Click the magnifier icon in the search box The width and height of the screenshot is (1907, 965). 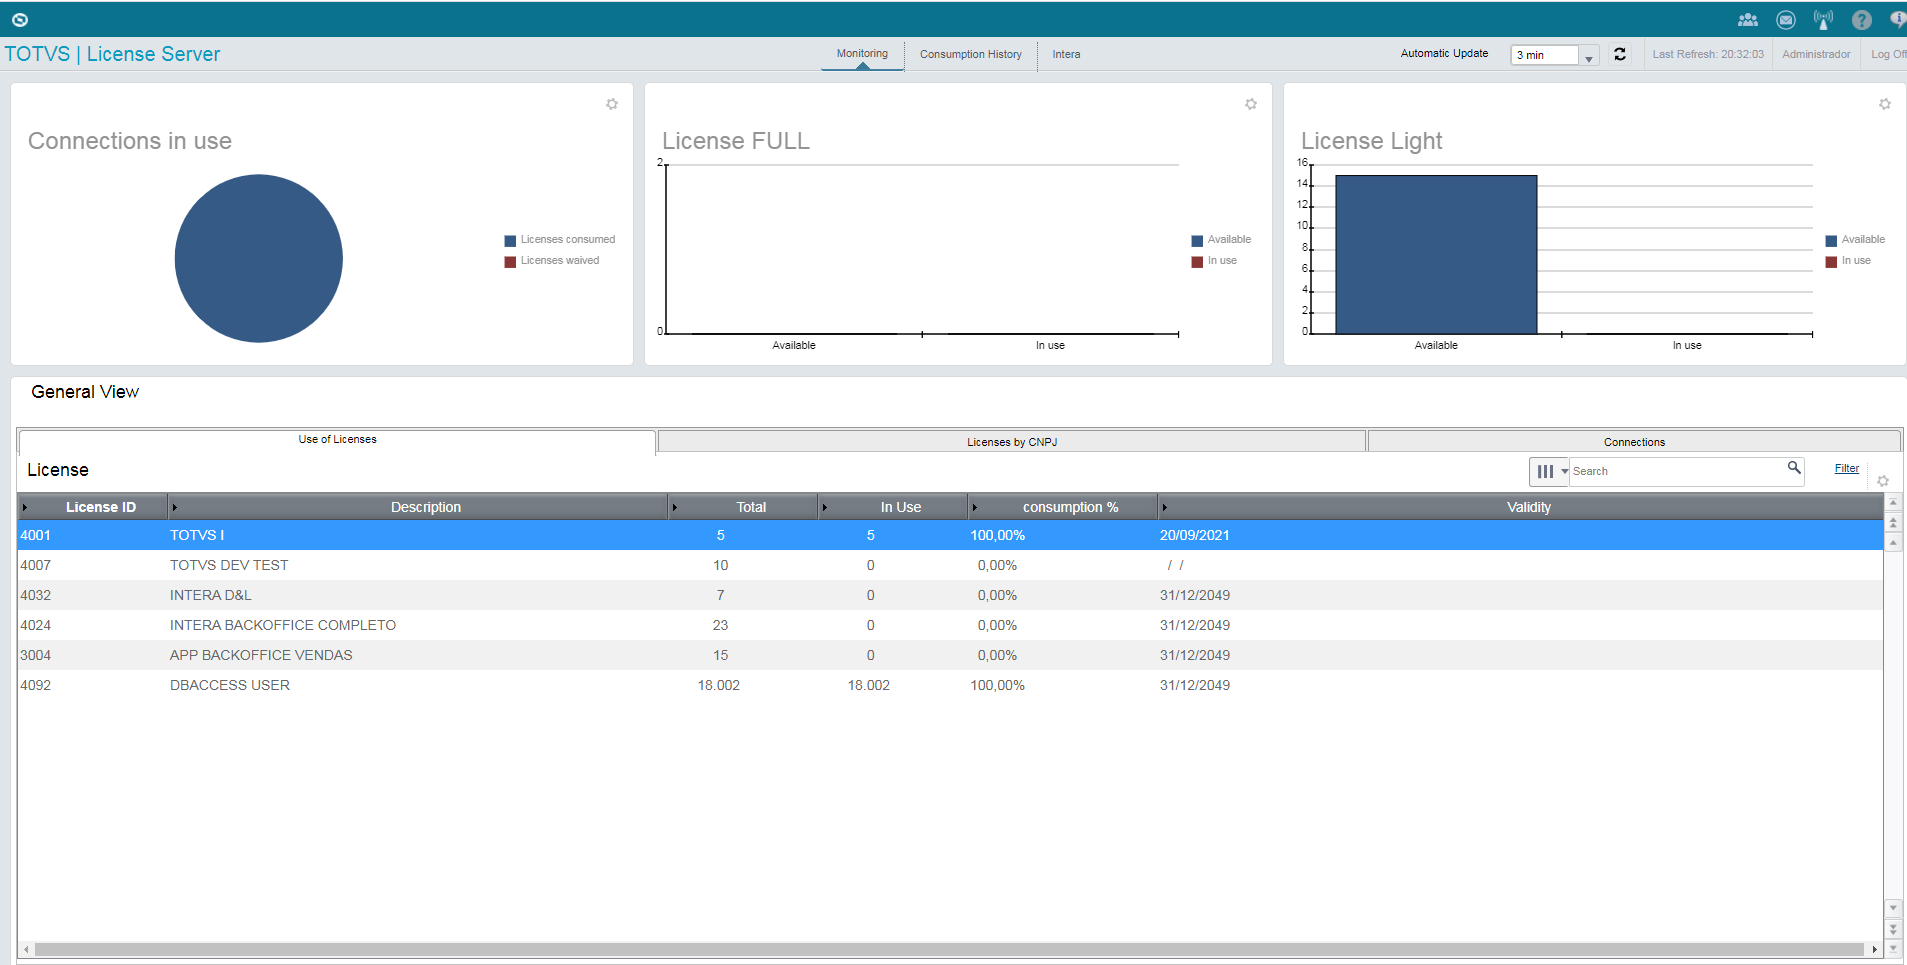[x=1794, y=467]
